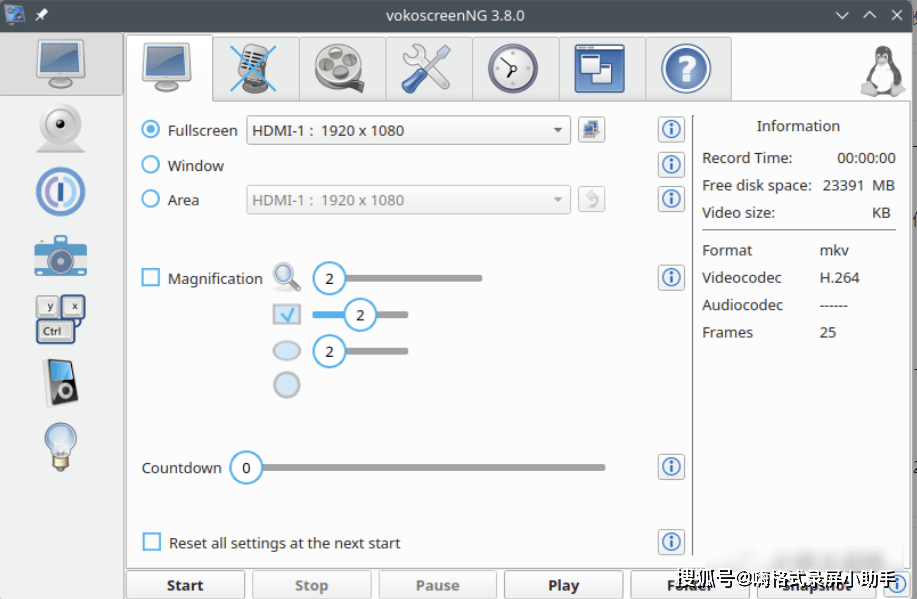Open the Screencast section in sidebar
Screen dimensions: 917x599
coord(61,64)
